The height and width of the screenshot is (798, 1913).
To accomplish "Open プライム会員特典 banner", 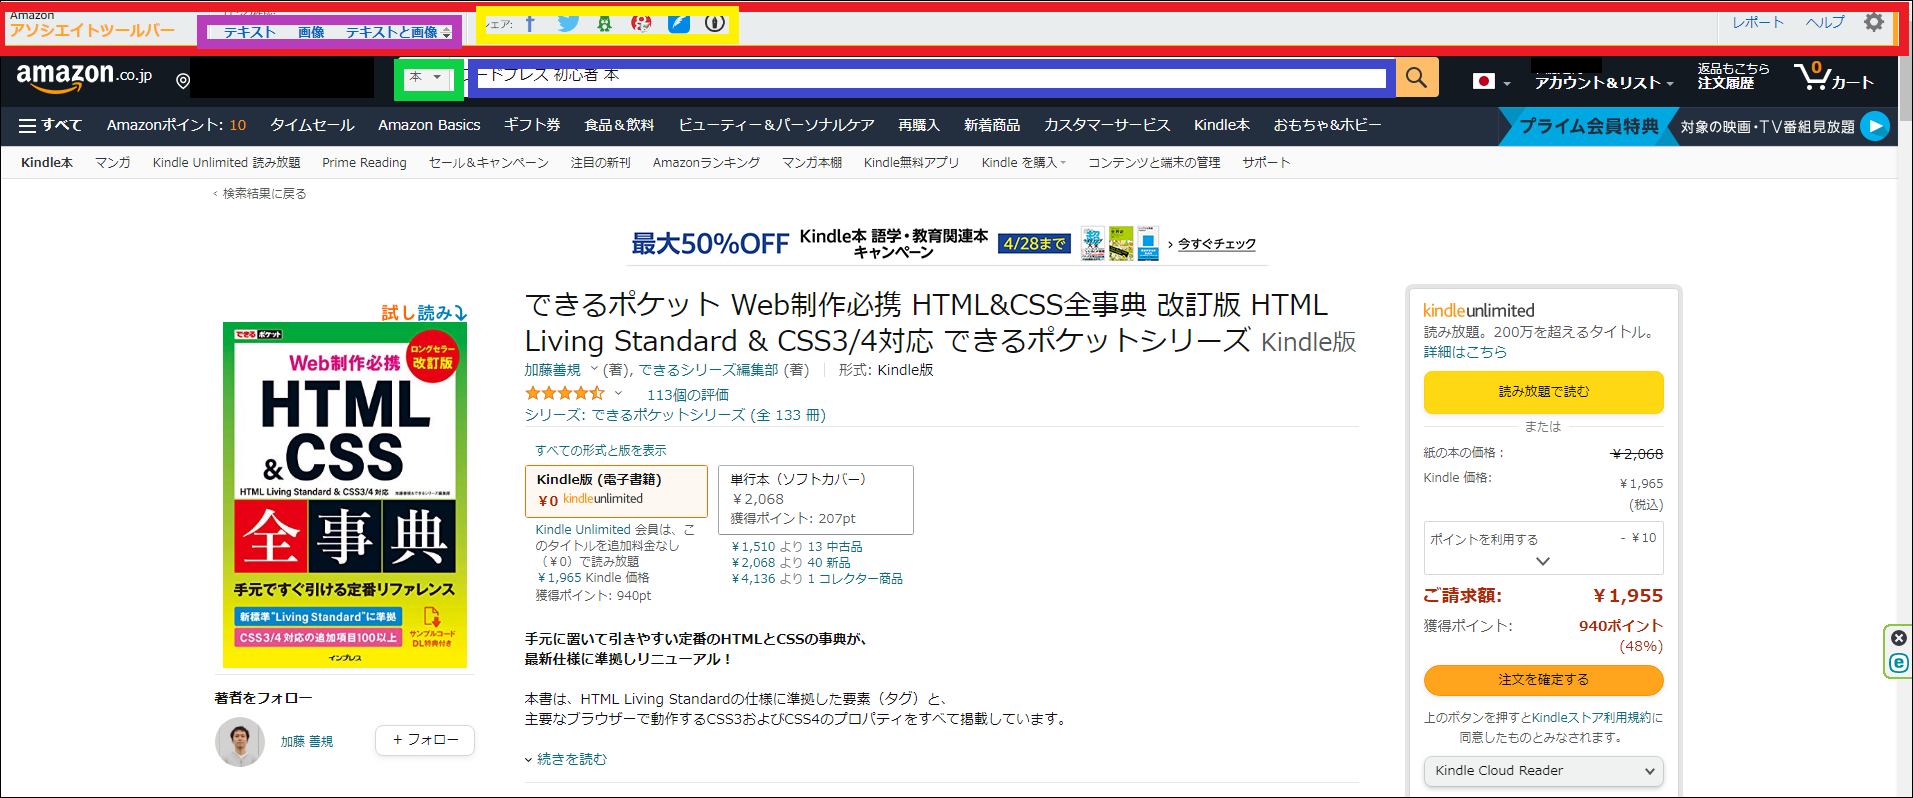I will coord(1588,126).
